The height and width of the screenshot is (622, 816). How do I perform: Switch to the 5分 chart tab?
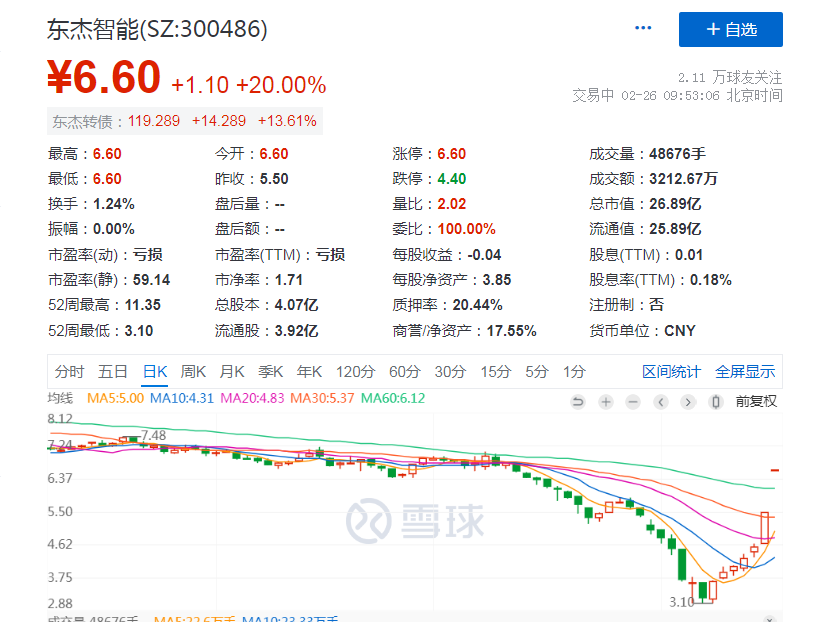pos(537,372)
